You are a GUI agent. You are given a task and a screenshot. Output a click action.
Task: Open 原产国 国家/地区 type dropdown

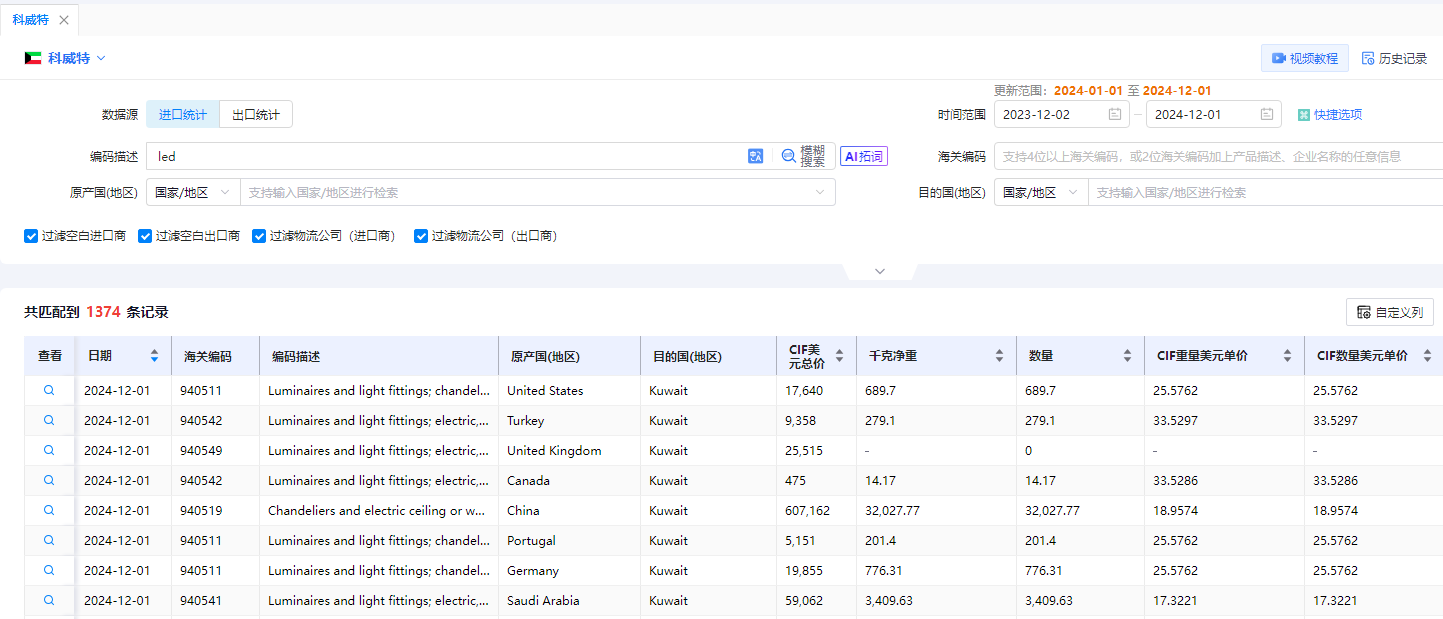pos(193,192)
